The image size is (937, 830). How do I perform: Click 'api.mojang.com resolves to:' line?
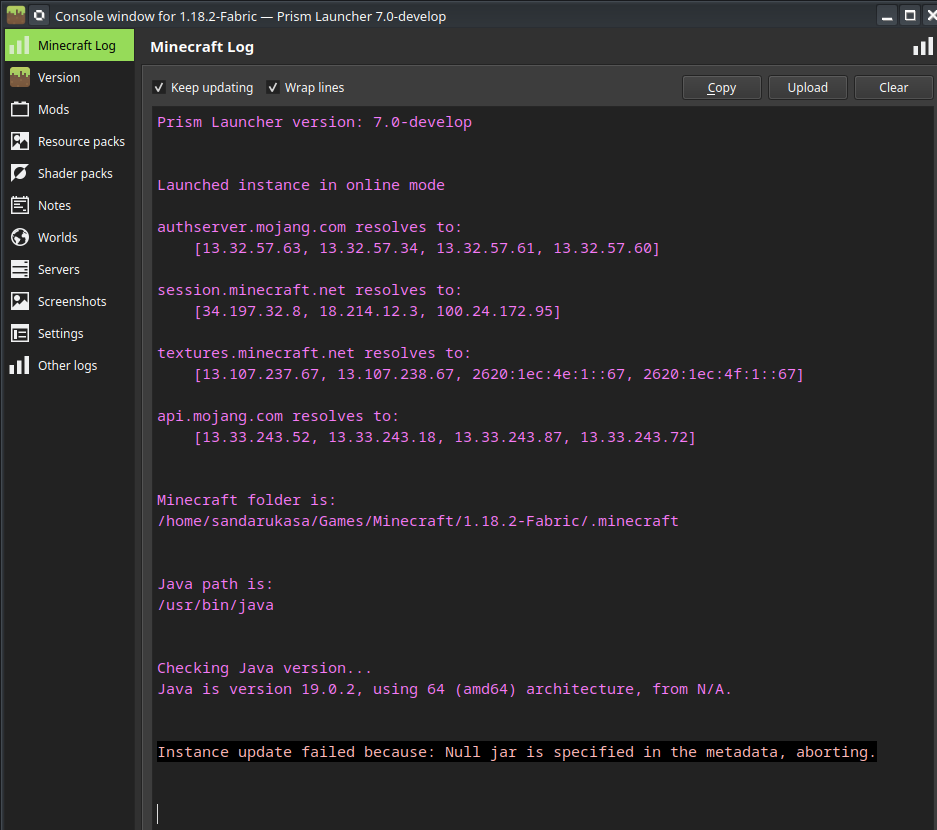coord(278,416)
